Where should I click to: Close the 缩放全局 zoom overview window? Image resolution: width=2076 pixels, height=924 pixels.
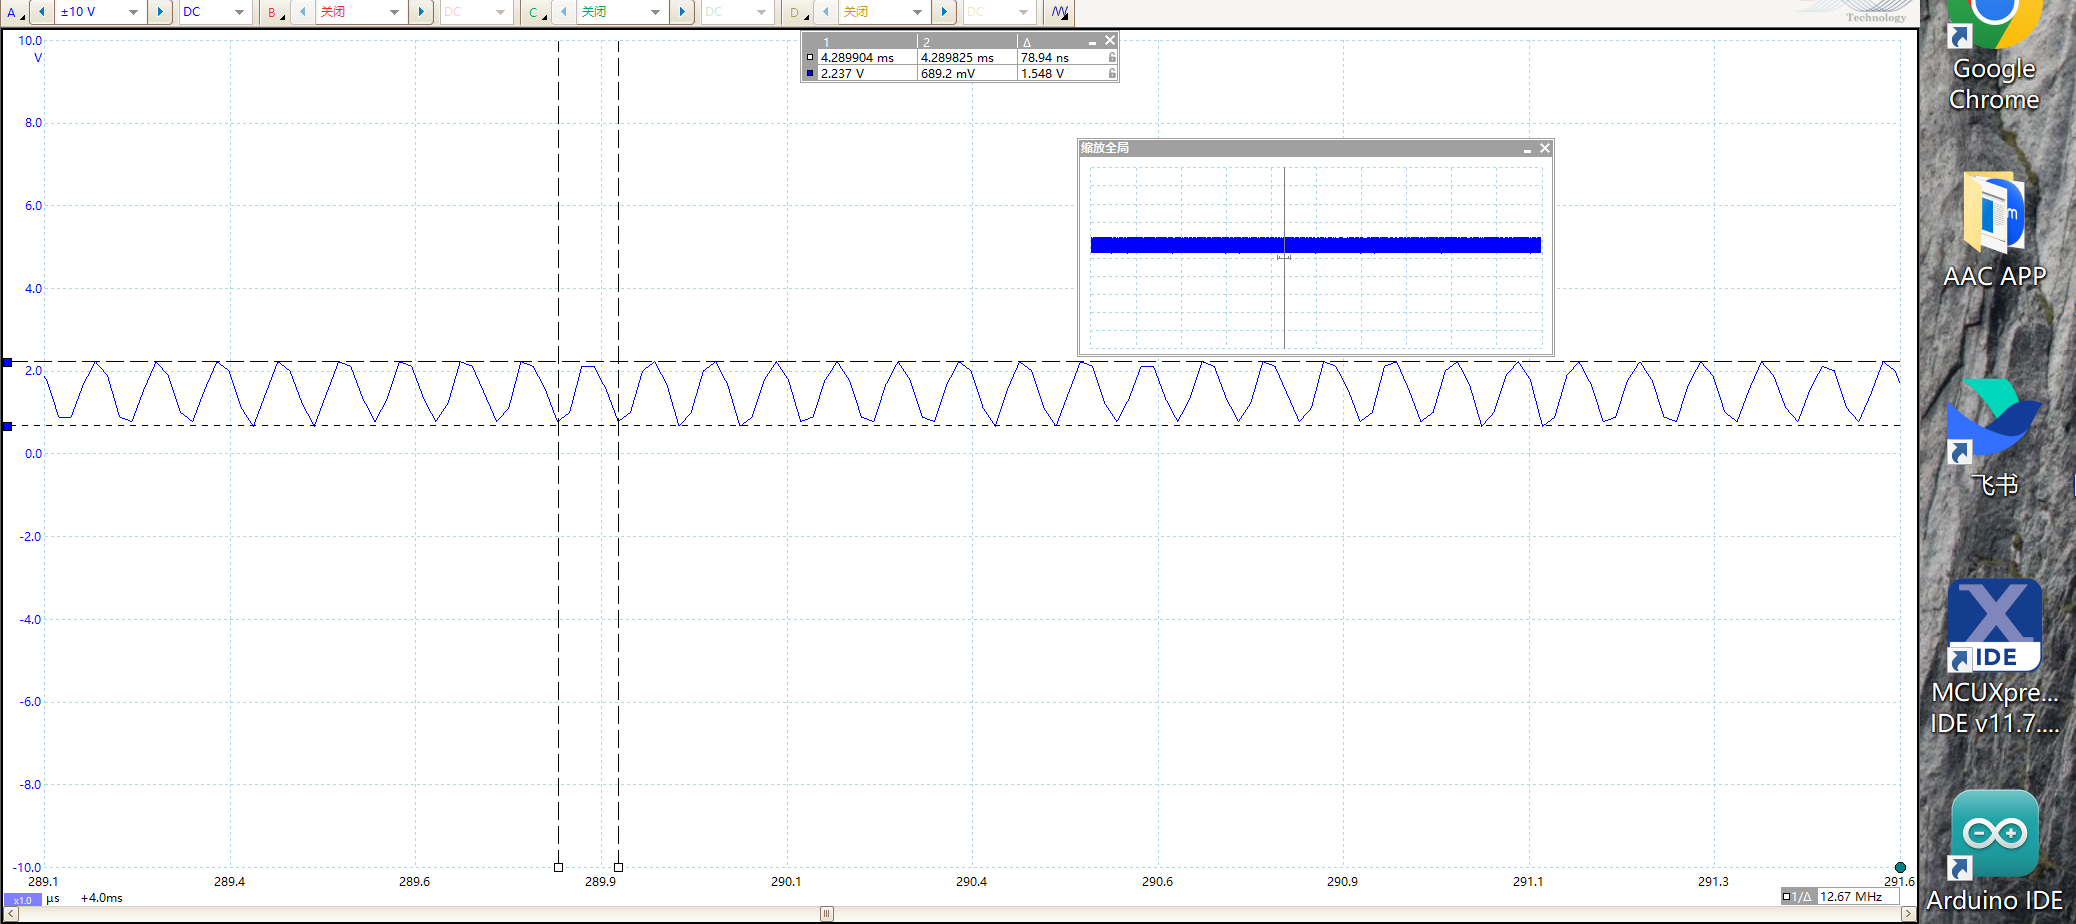click(1545, 148)
